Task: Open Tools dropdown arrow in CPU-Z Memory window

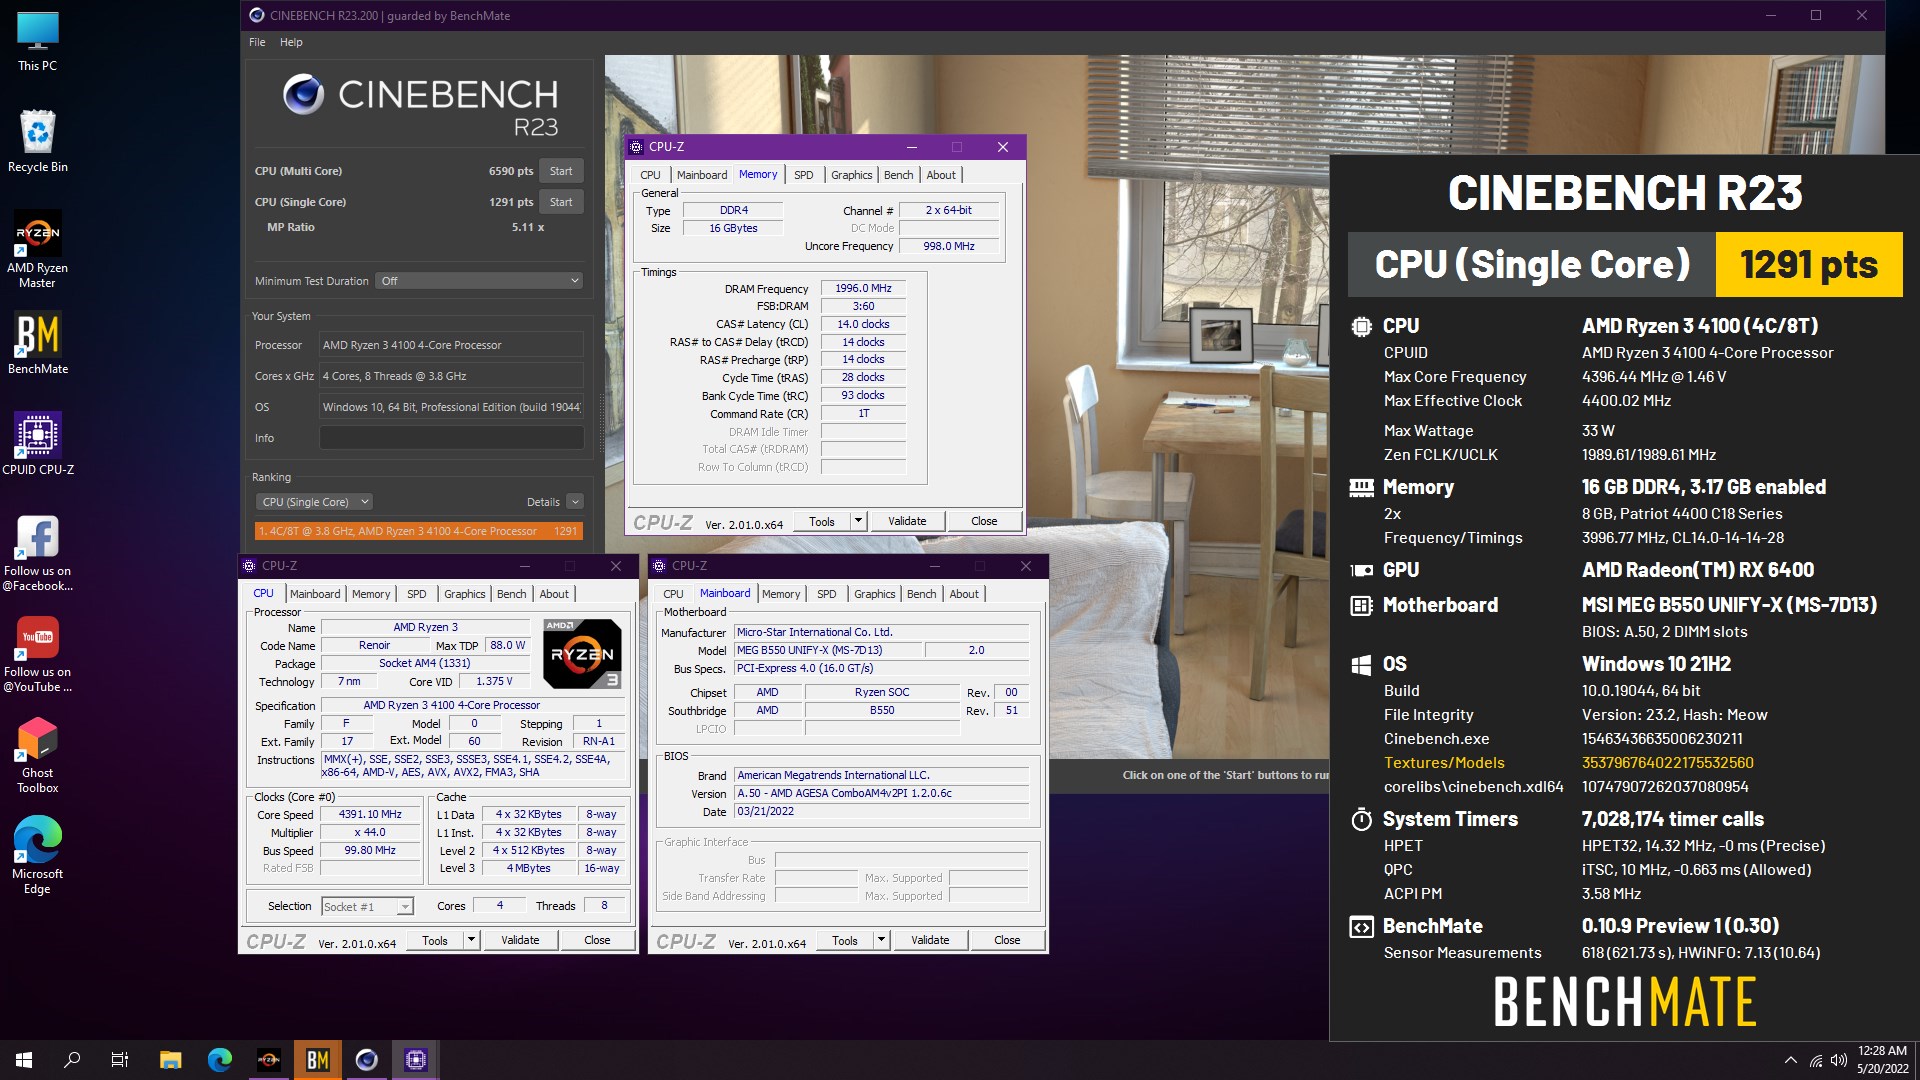Action: (x=858, y=521)
